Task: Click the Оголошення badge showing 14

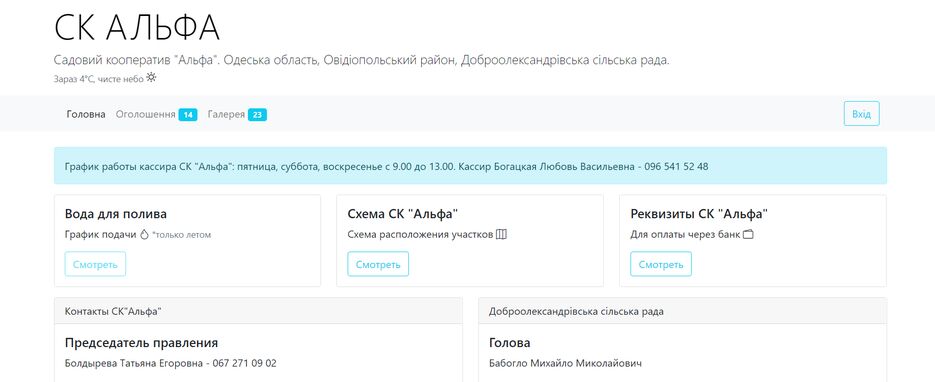Action: (188, 115)
